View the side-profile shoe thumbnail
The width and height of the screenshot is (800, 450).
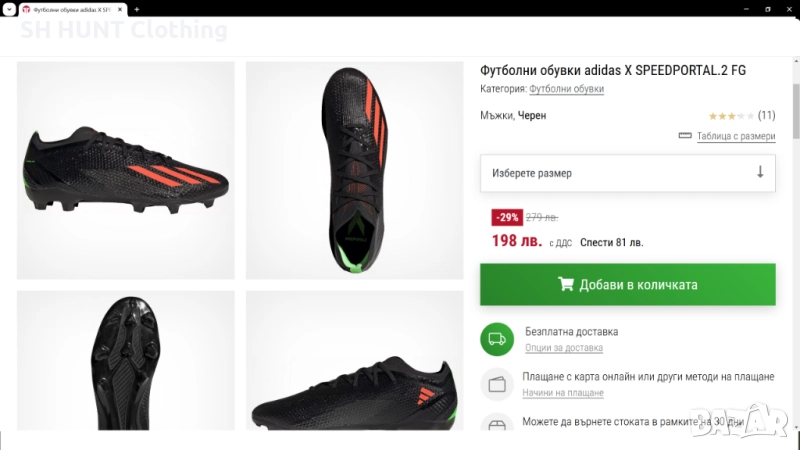[126, 170]
